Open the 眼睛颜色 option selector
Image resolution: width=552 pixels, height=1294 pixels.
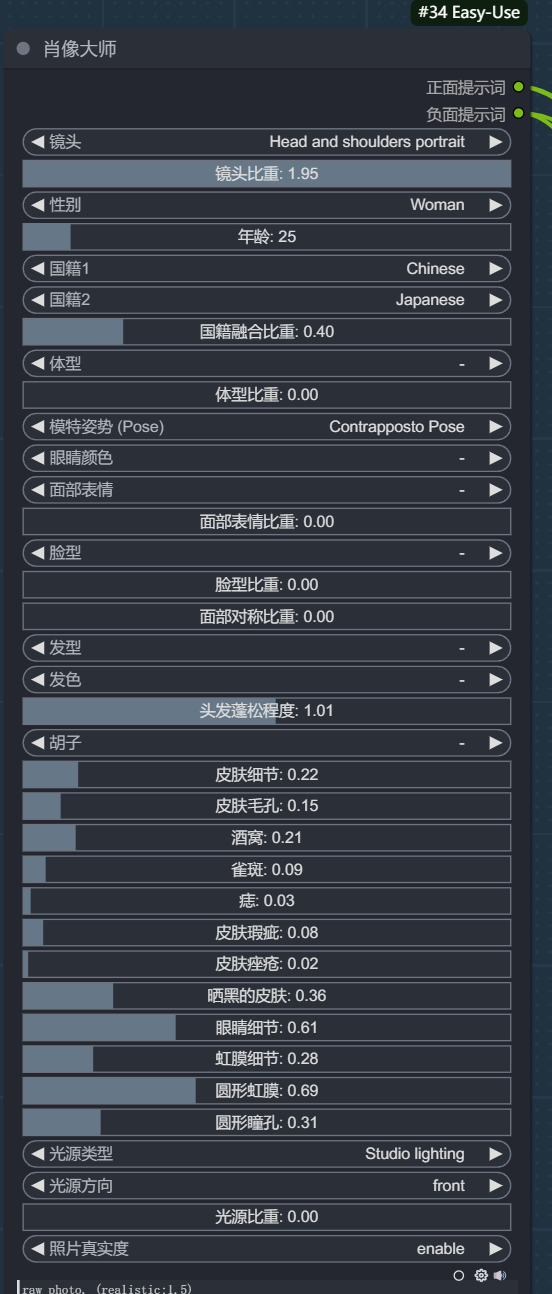(267, 458)
